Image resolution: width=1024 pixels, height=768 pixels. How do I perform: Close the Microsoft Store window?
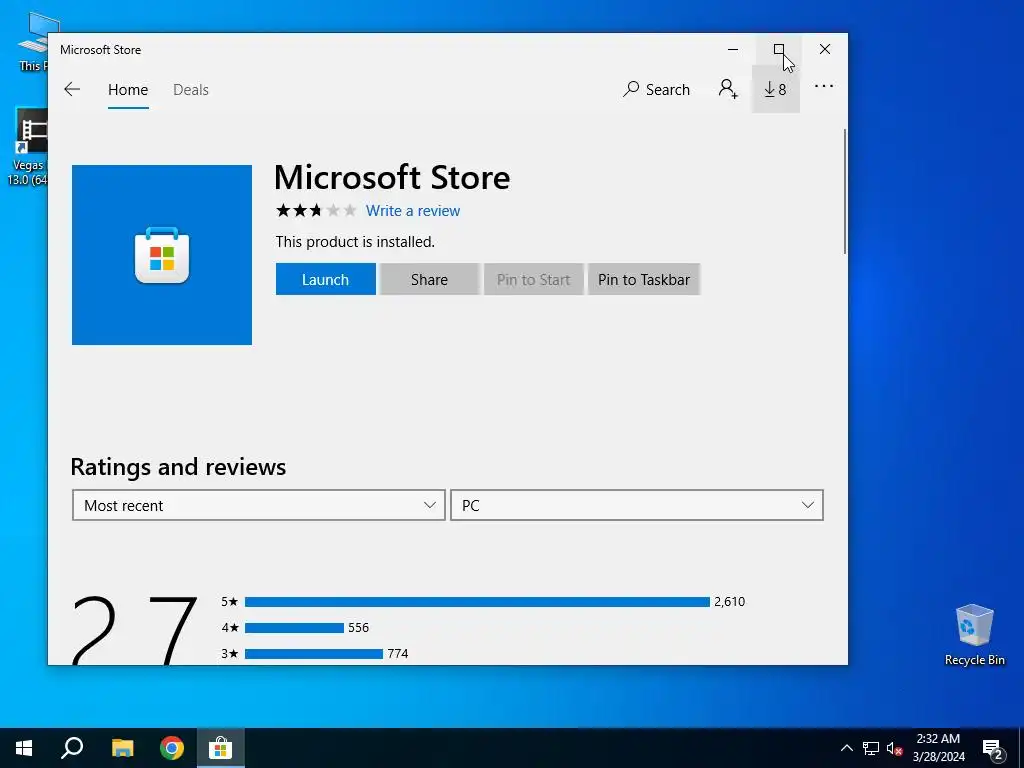tap(825, 50)
